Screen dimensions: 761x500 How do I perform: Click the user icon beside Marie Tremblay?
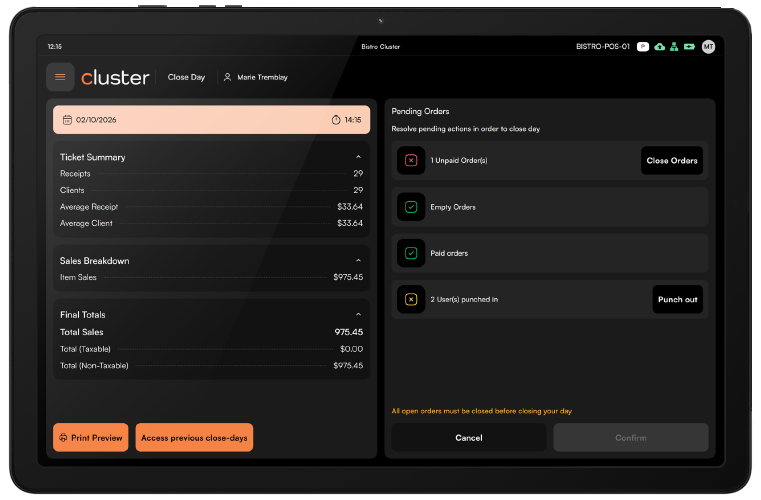227,77
